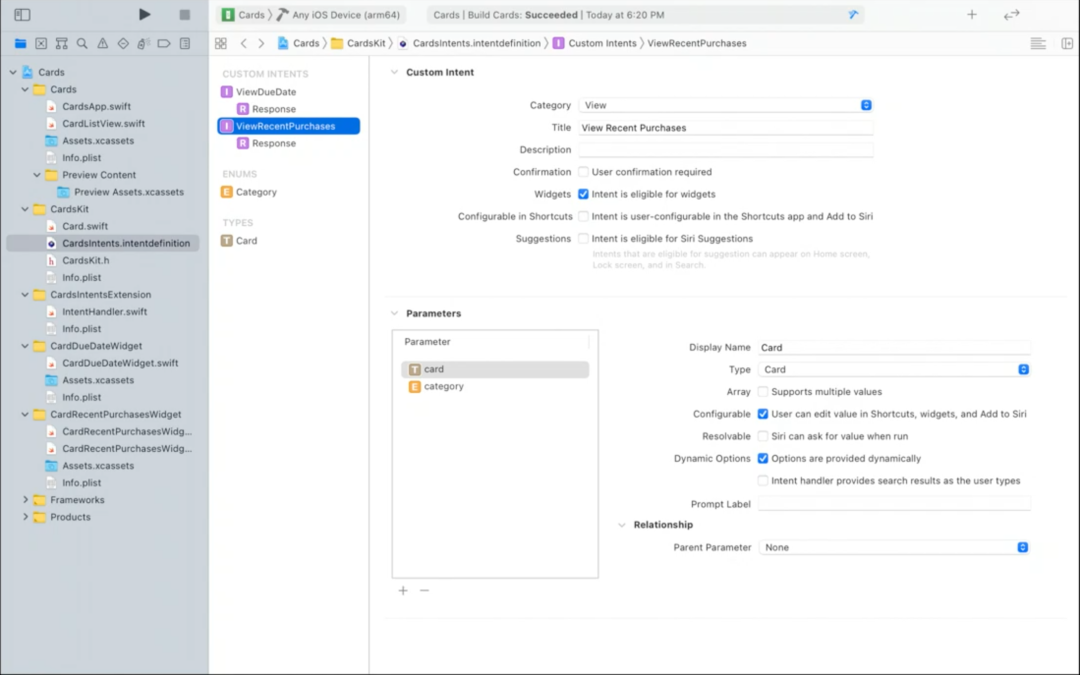The height and width of the screenshot is (675, 1080).
Task: Enable User confirmation required checkbox
Action: (x=583, y=172)
